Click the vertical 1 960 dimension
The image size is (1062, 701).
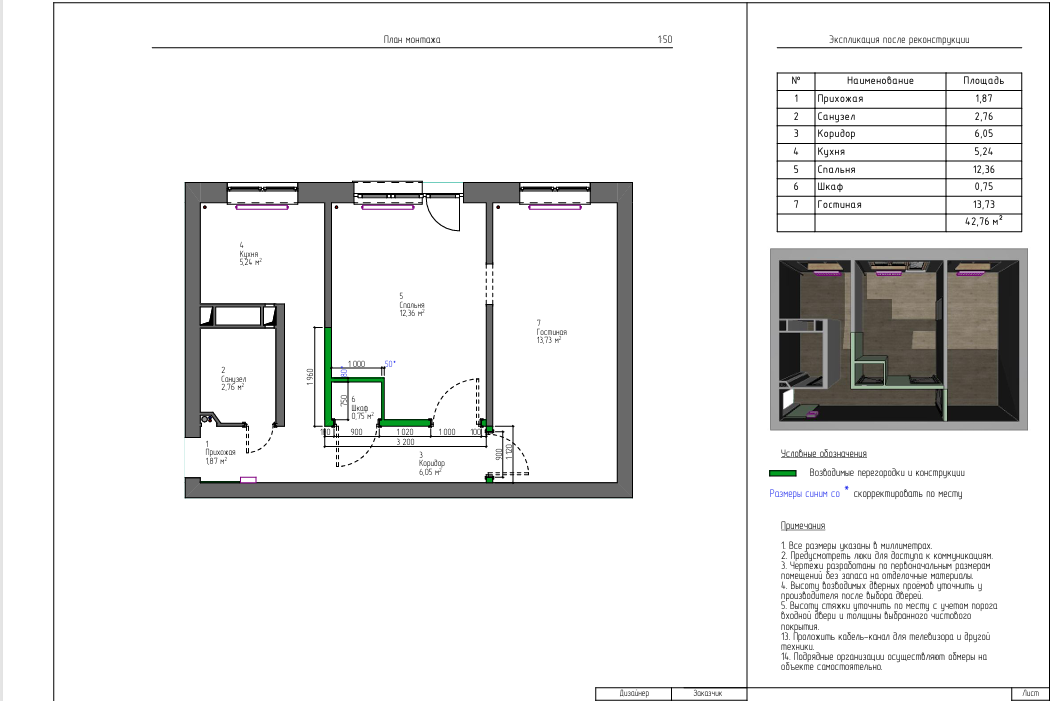(x=310, y=377)
